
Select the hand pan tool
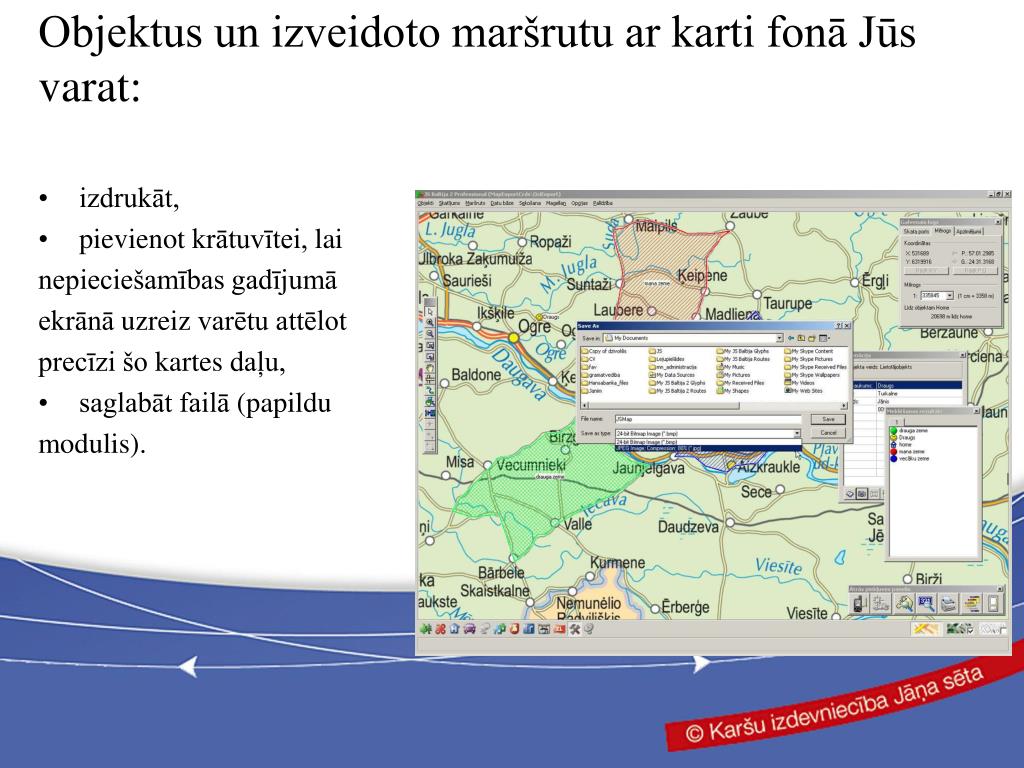click(430, 368)
